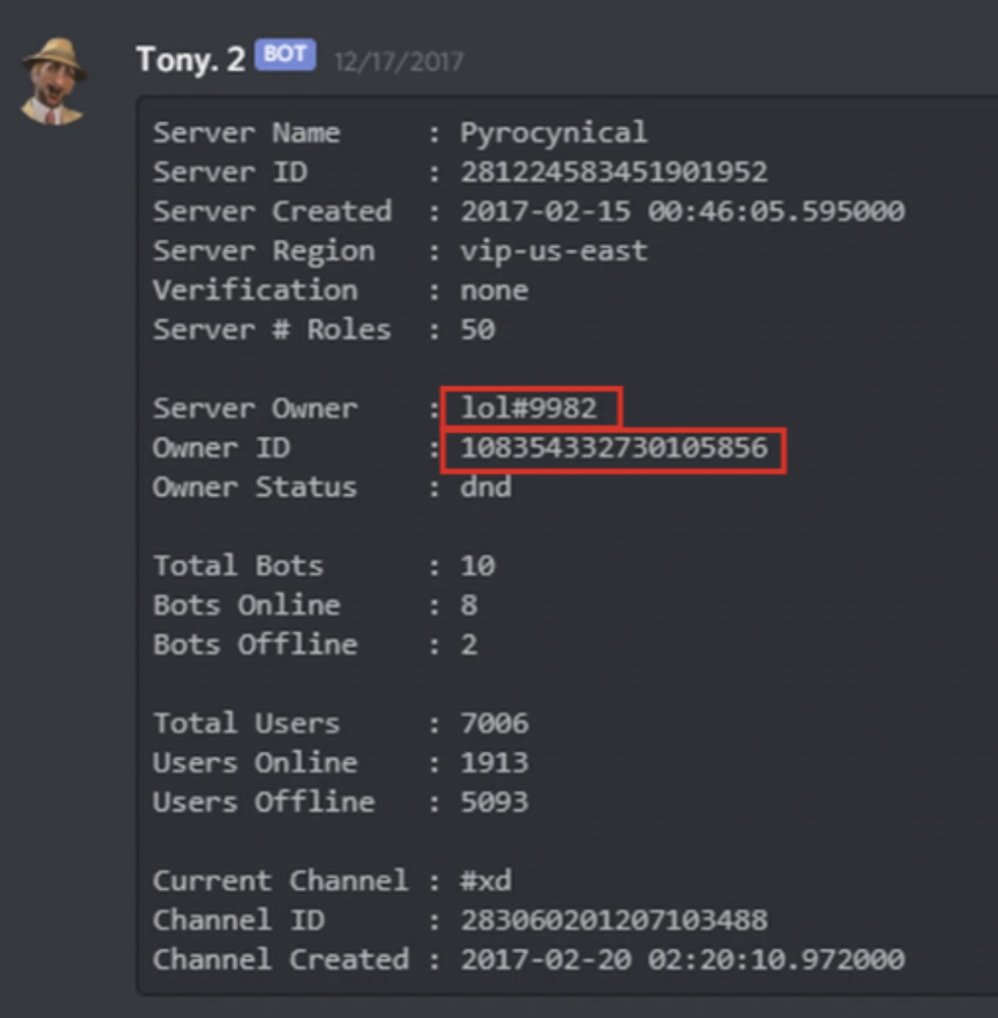Click the Users Offline count 5093
The width and height of the screenshot is (998, 1018).
point(494,802)
